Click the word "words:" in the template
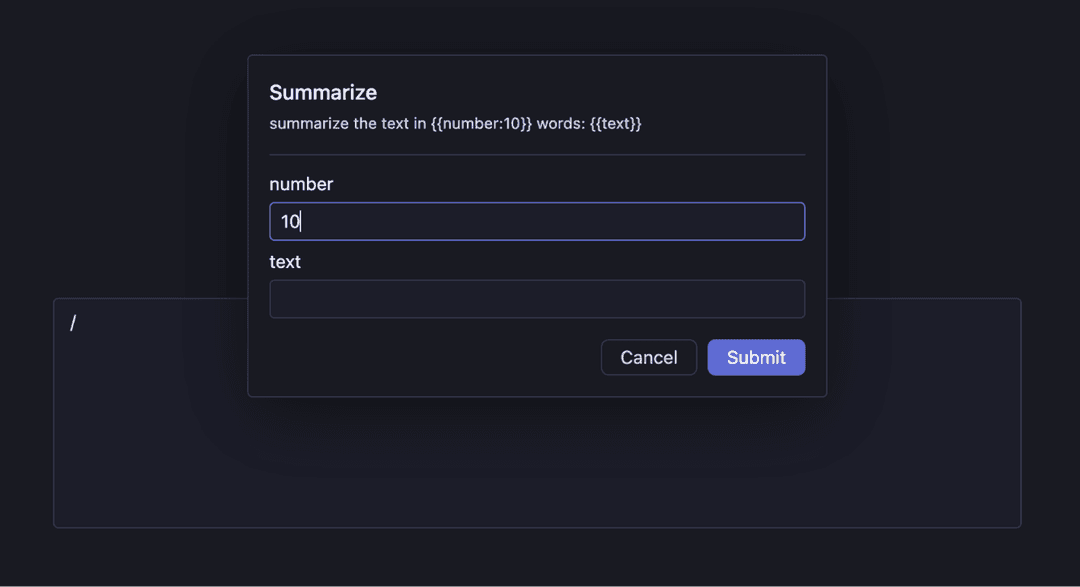The height and width of the screenshot is (587, 1080). 561,123
